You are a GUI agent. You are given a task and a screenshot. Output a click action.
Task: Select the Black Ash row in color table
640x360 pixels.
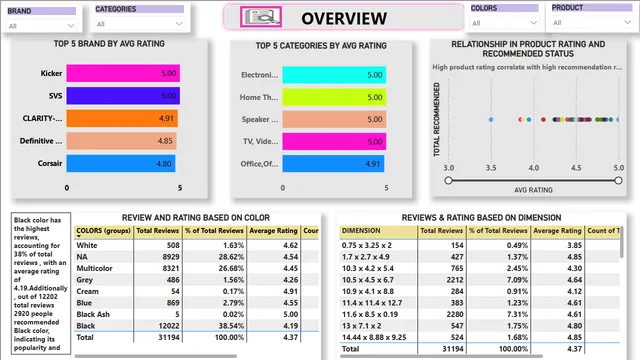point(196,314)
